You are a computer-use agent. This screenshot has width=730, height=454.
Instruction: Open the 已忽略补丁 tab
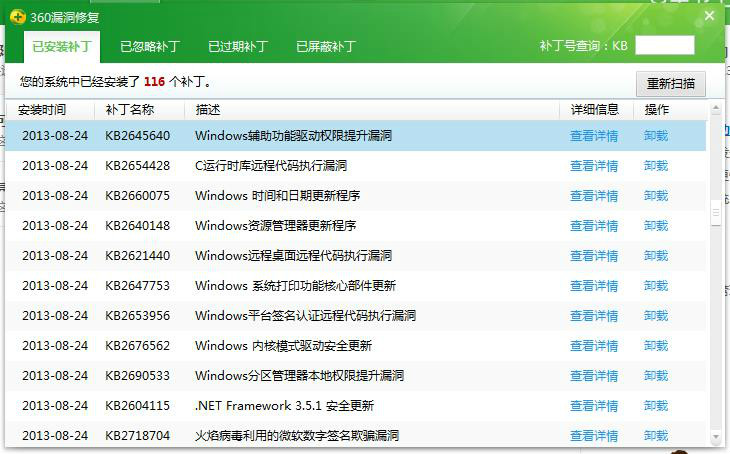150,47
